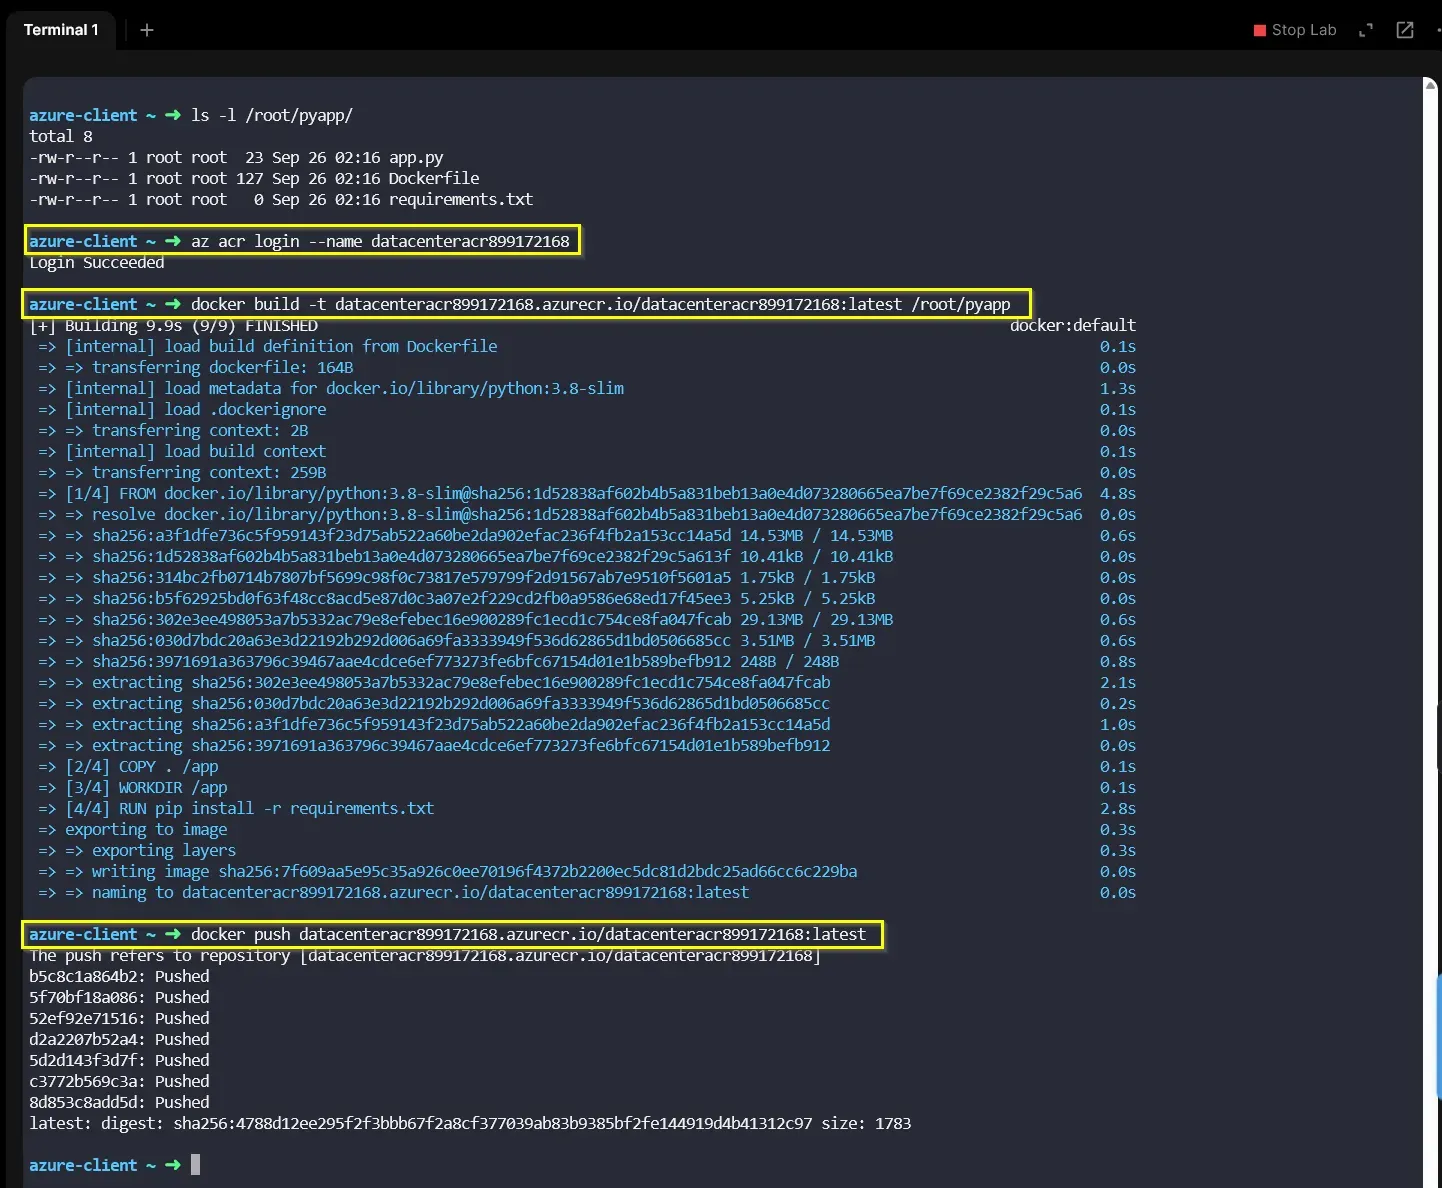The image size is (1442, 1188).
Task: Click the 'ls -l /root/pyapp/' command
Action: click(x=272, y=115)
